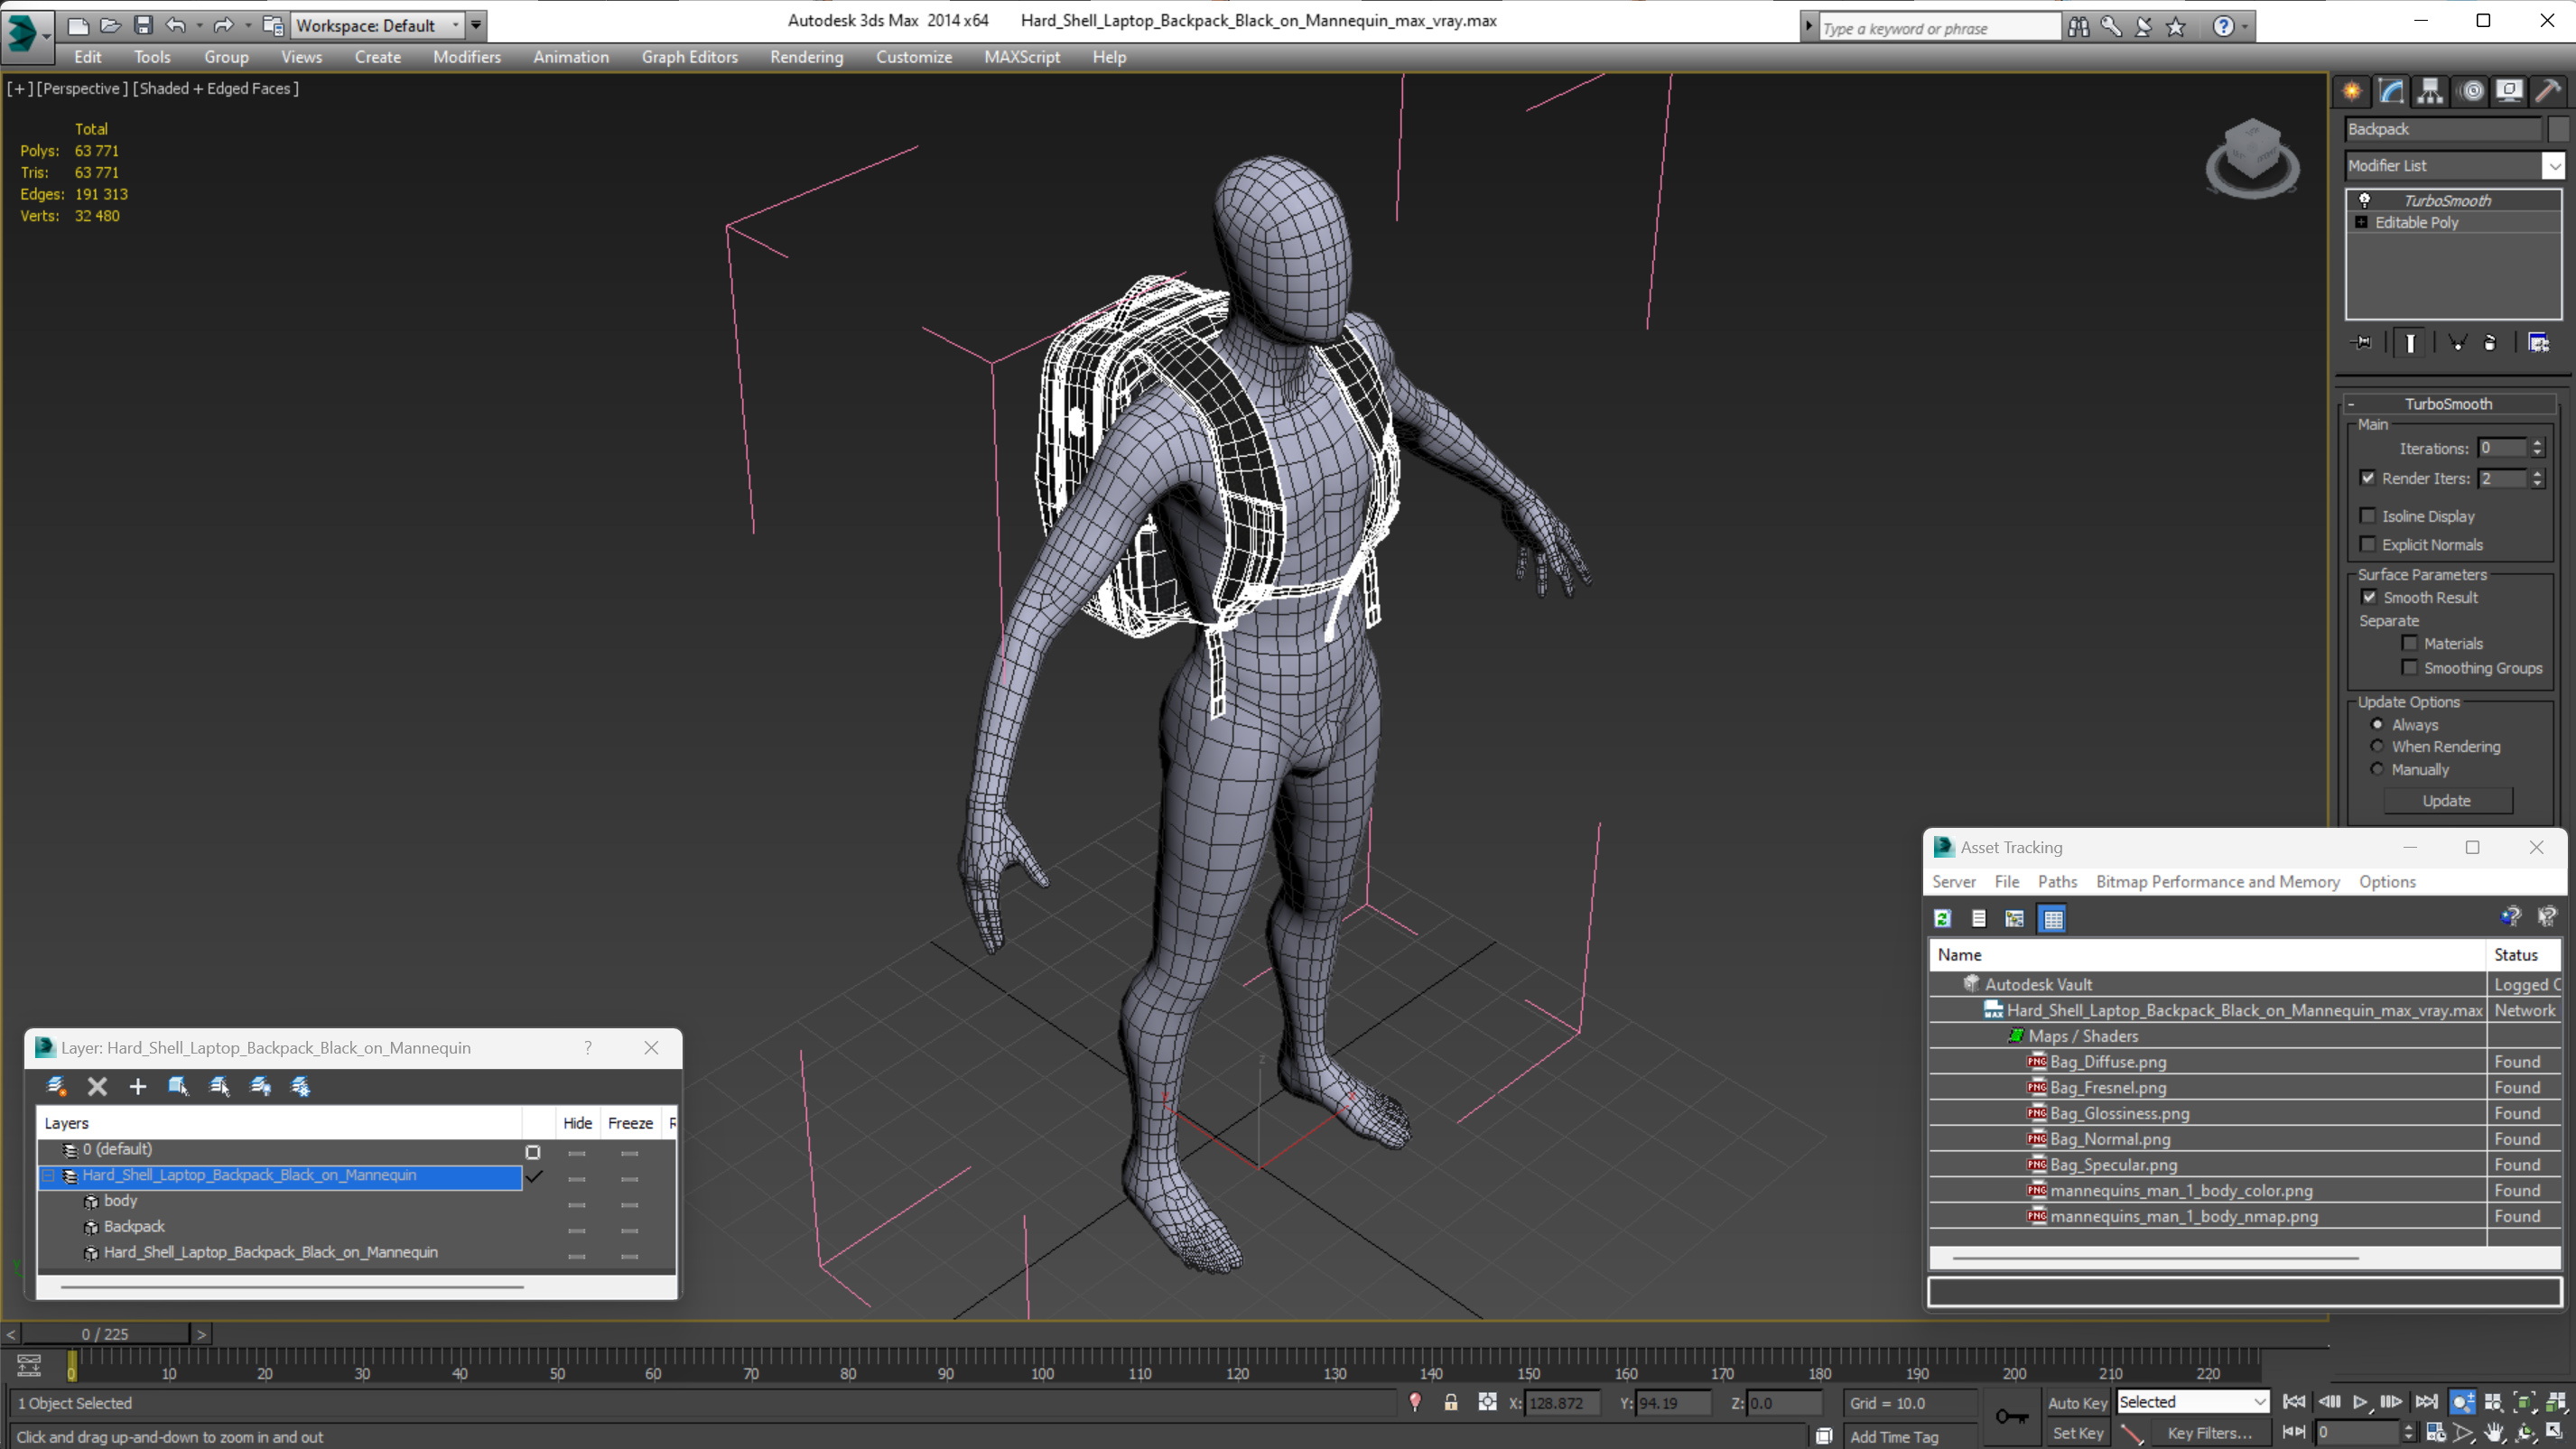Switch to the Utilities panel hammer icon
This screenshot has width=2576, height=1449.
(2549, 92)
